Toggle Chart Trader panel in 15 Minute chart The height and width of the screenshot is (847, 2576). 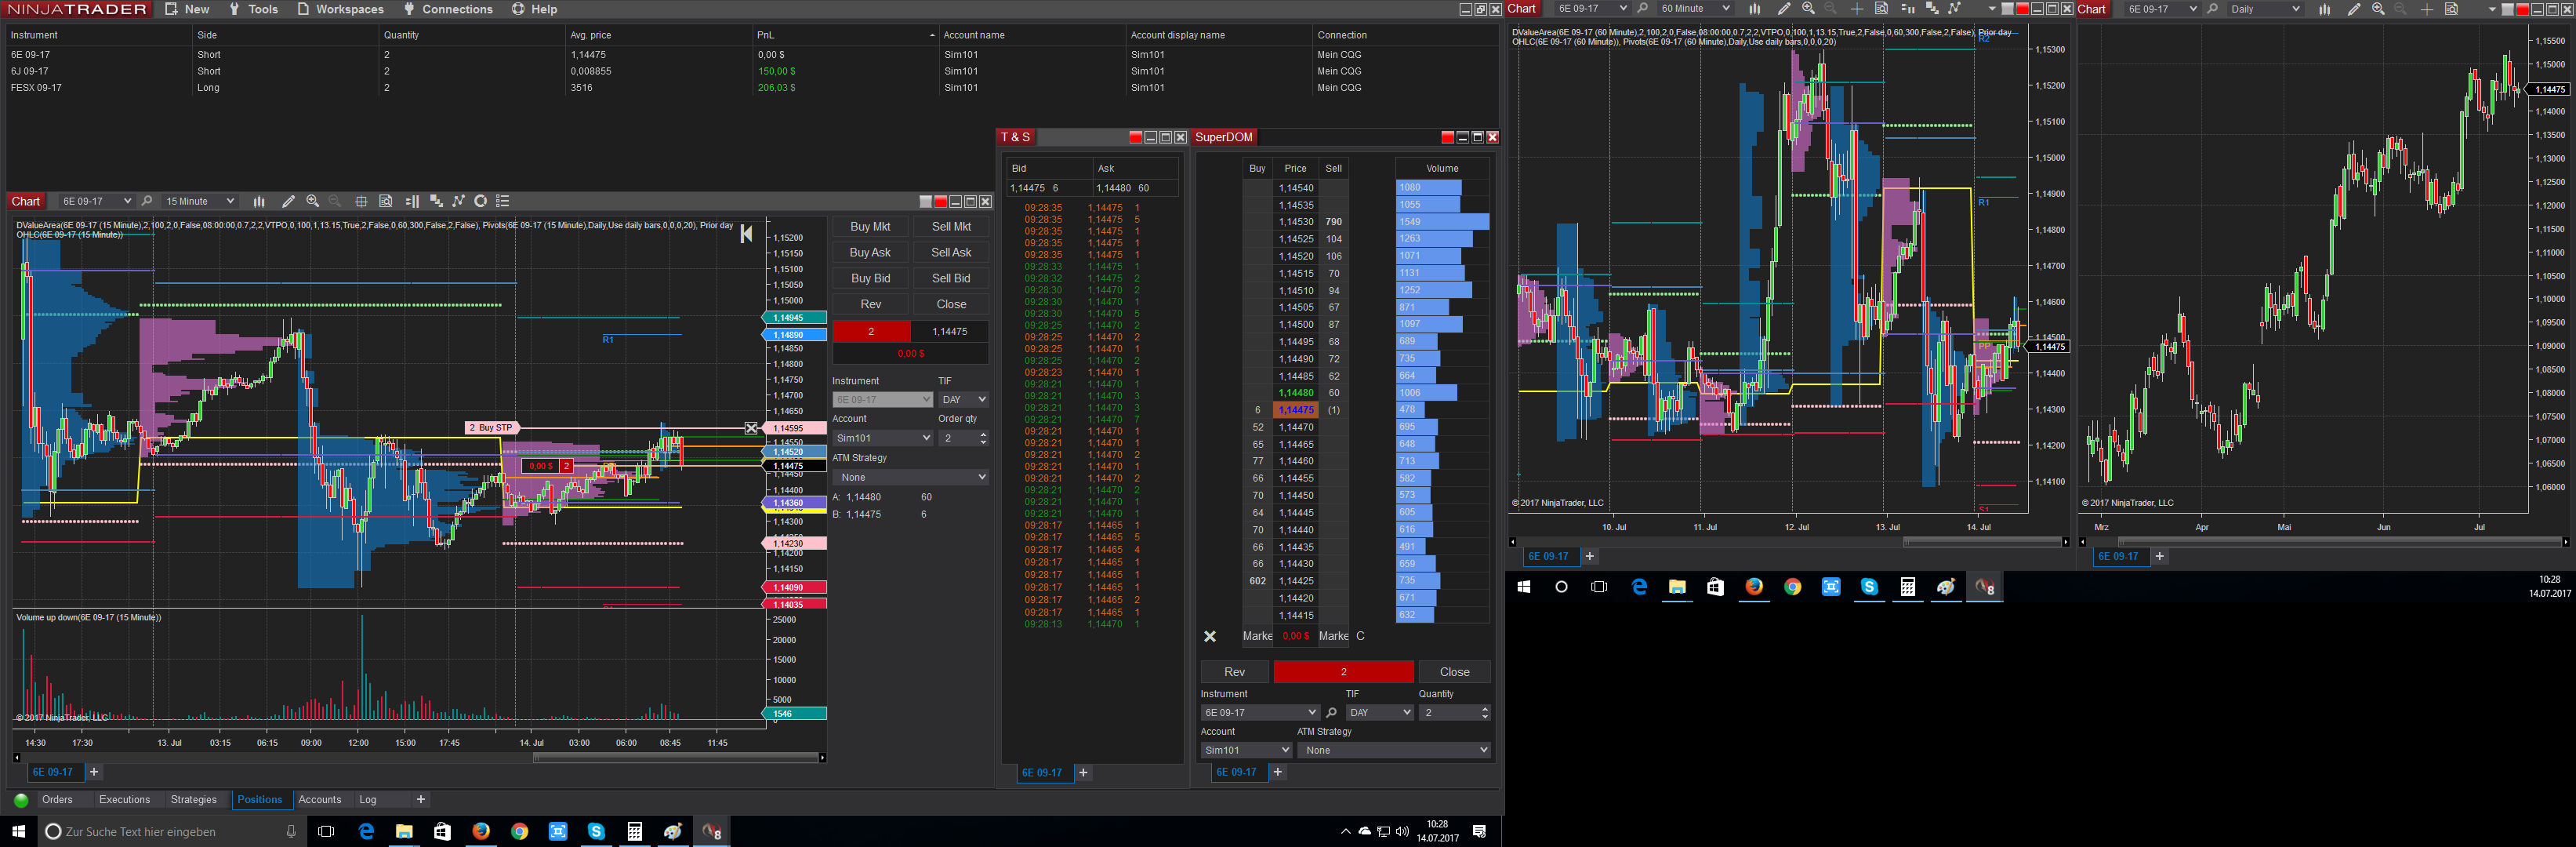[x=411, y=201]
